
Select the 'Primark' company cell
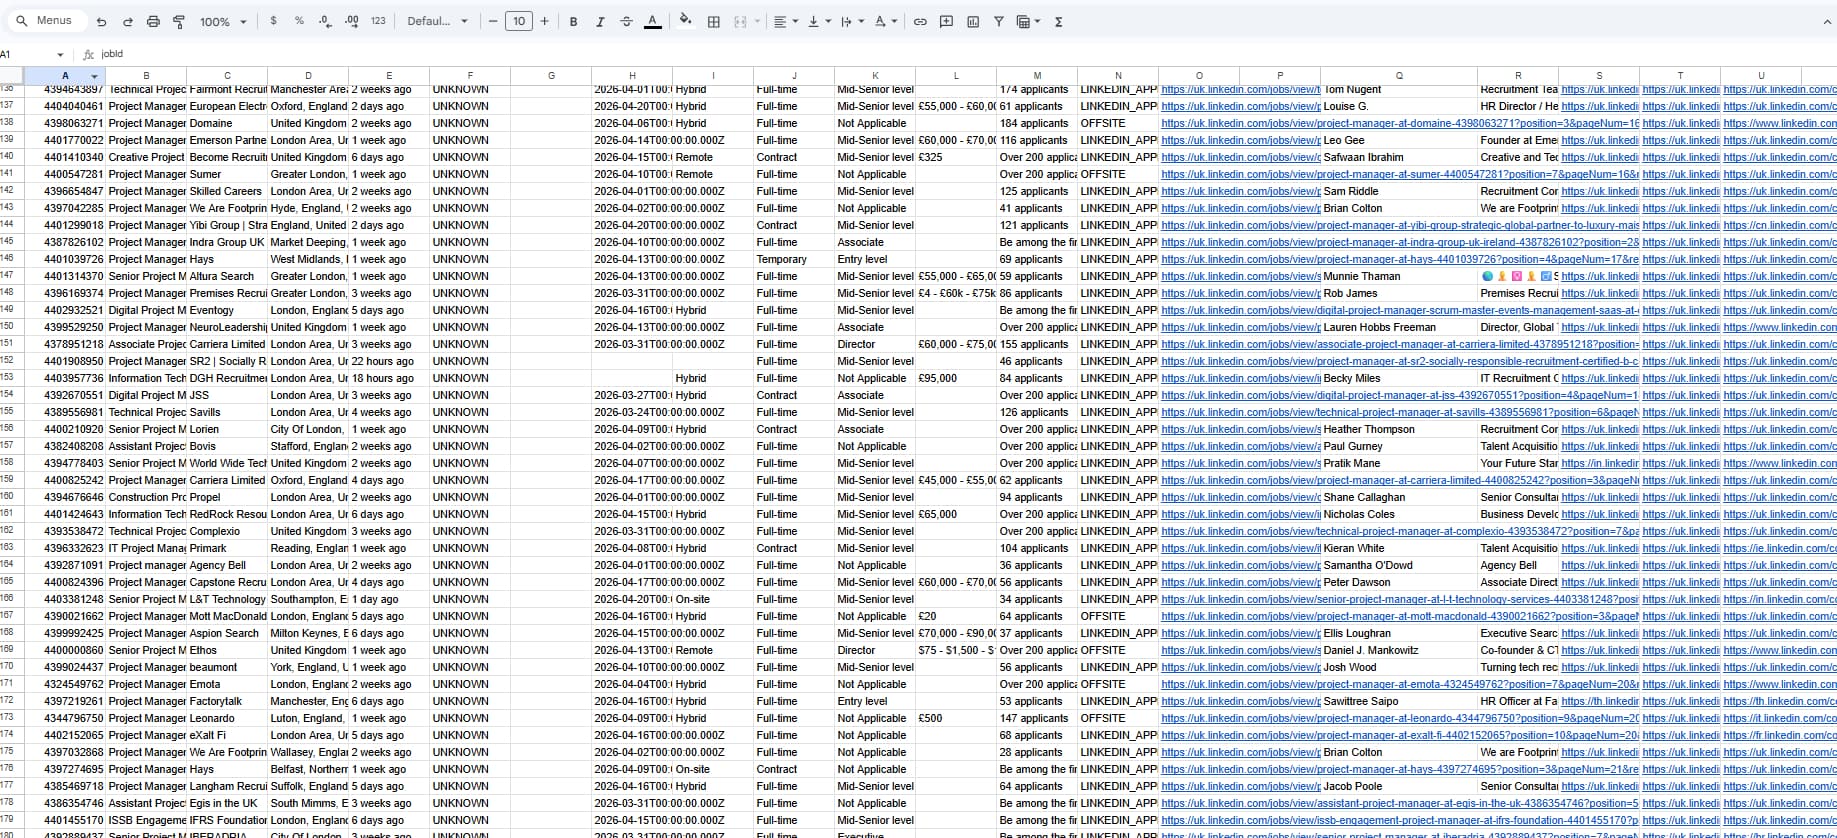click(227, 549)
